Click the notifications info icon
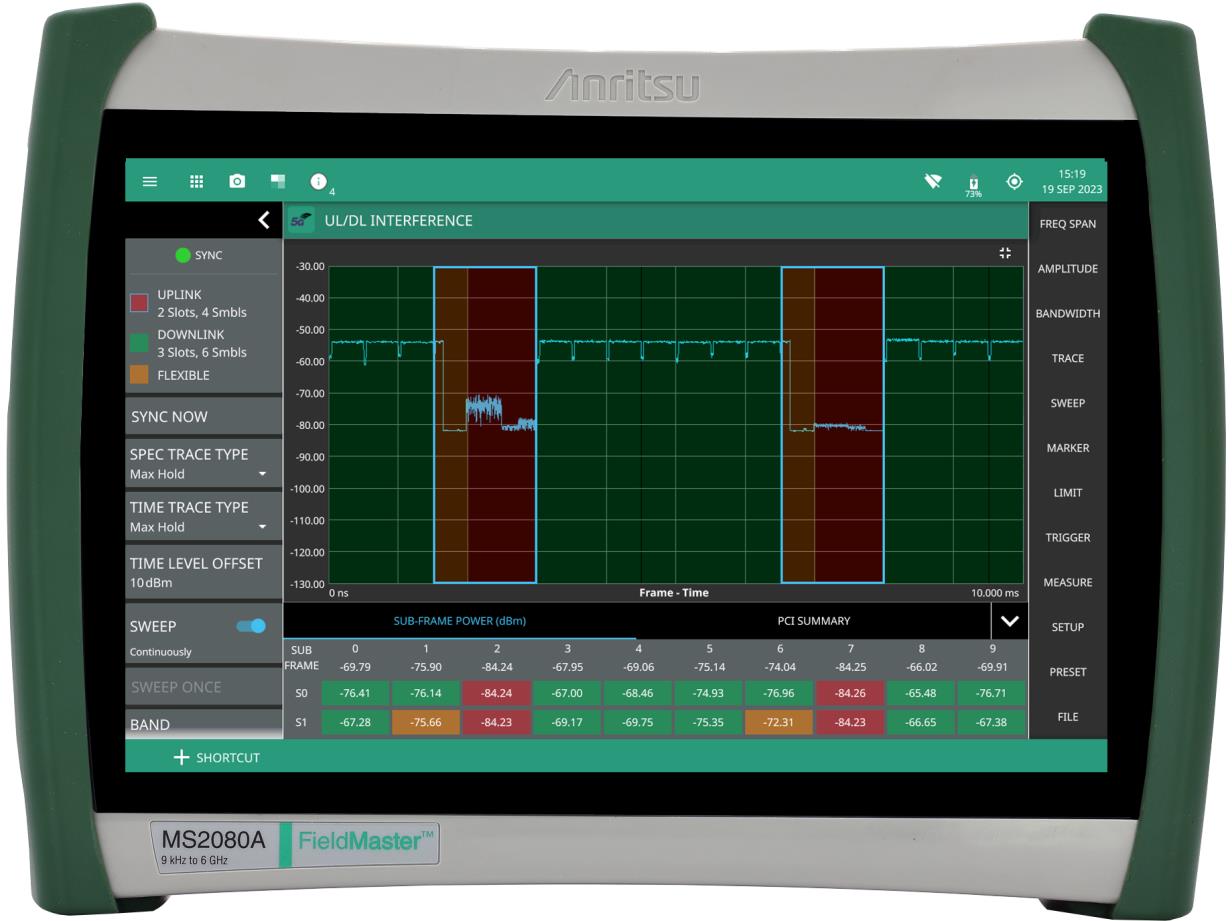The height and width of the screenshot is (921, 1232). (319, 182)
